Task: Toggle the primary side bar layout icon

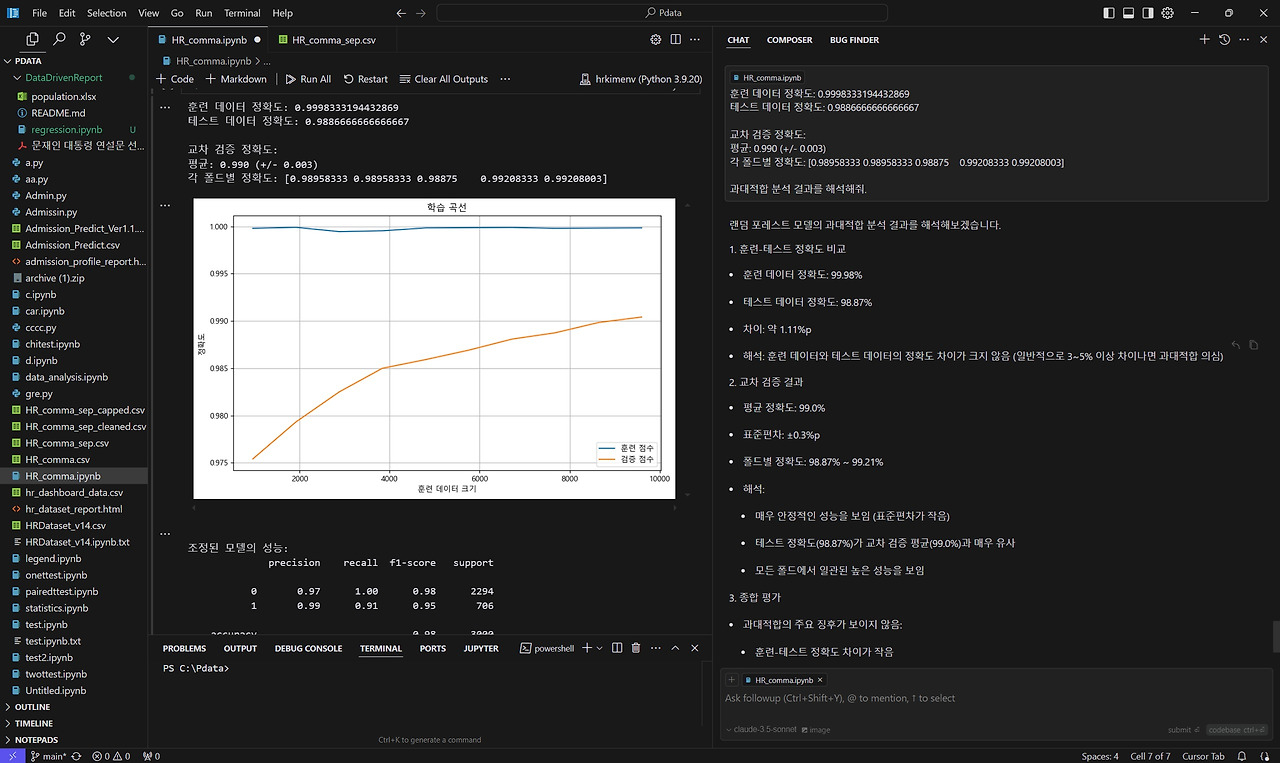Action: [1109, 13]
